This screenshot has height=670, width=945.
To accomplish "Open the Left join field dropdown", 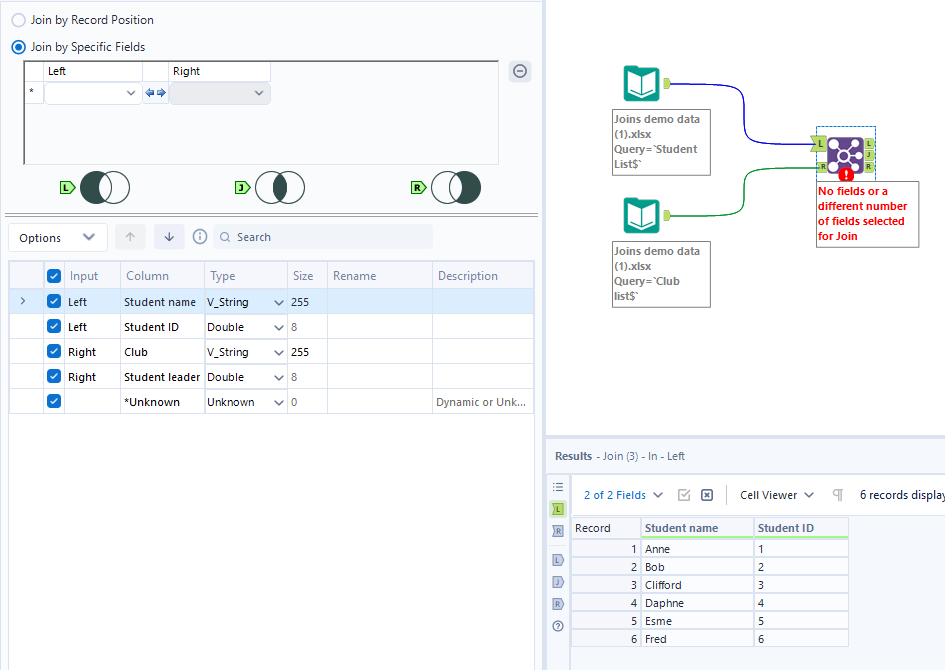I will point(92,93).
